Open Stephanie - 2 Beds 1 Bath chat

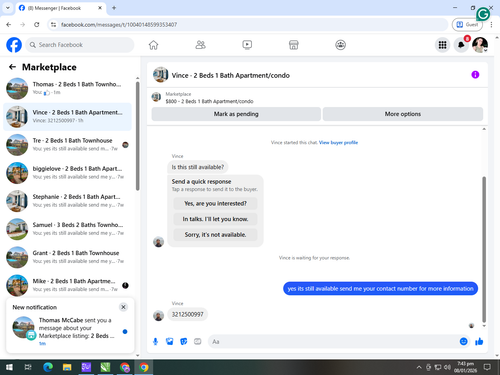68,201
